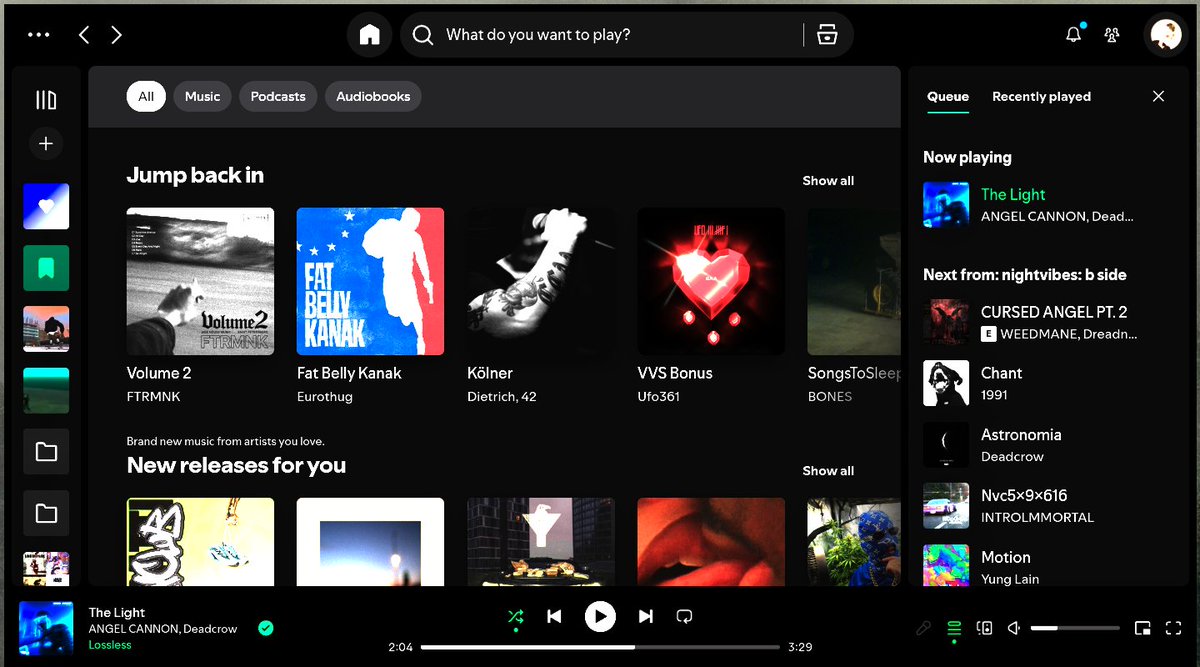The image size is (1200, 667).
Task: Select the Audiobooks filter chip
Action: pos(373,96)
